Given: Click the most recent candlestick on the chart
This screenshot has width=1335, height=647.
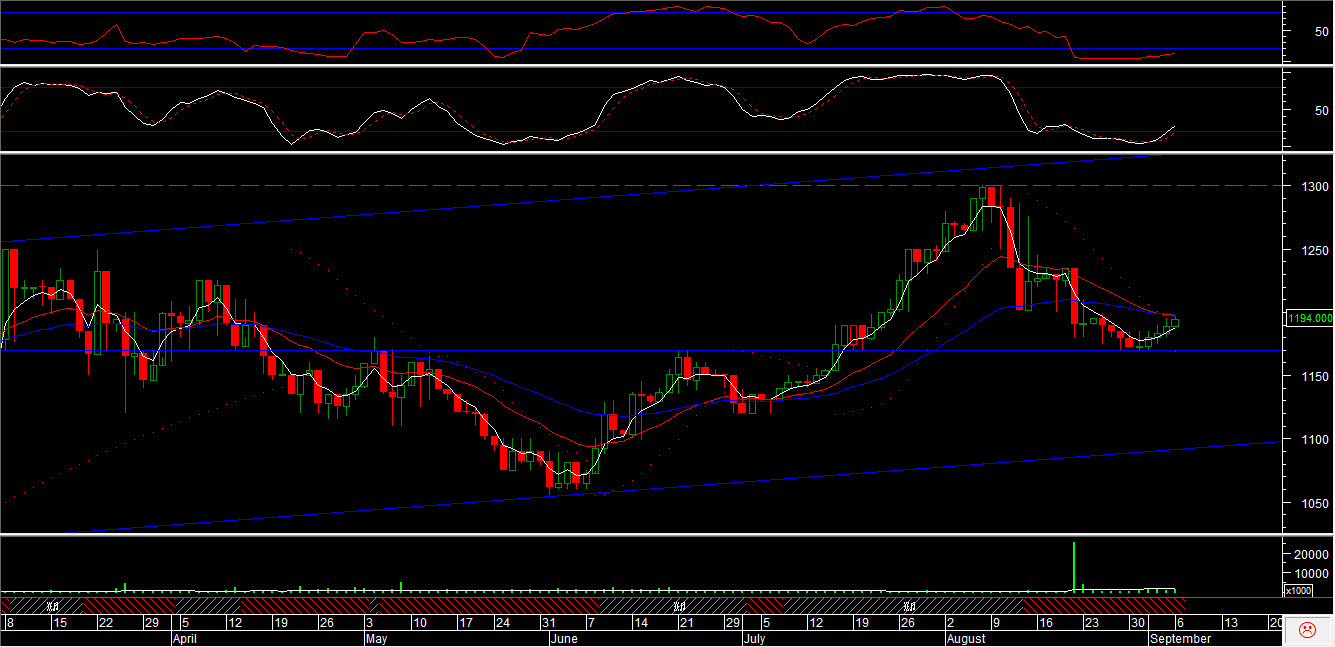Looking at the screenshot, I should coord(1174,322).
